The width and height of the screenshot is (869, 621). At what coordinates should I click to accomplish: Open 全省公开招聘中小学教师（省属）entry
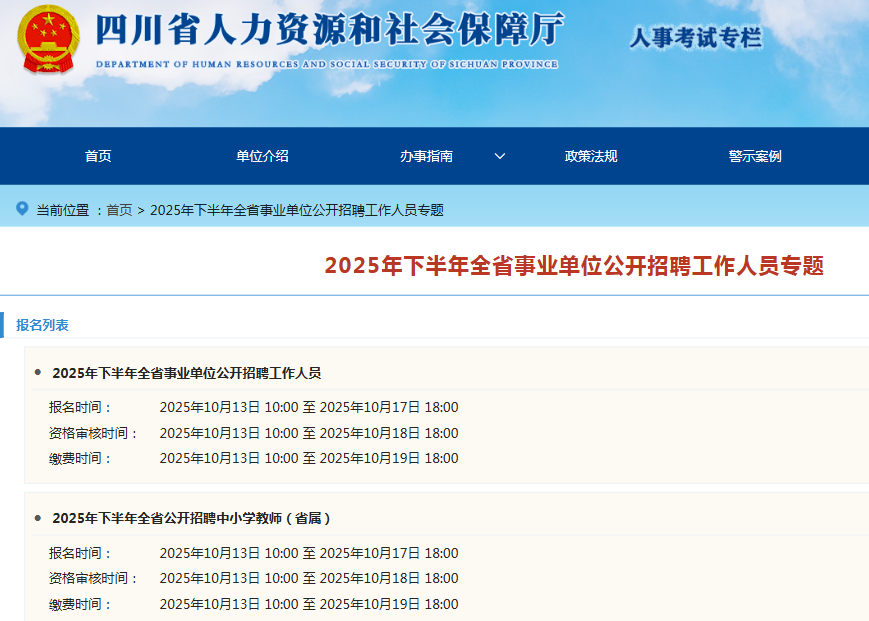[191, 518]
